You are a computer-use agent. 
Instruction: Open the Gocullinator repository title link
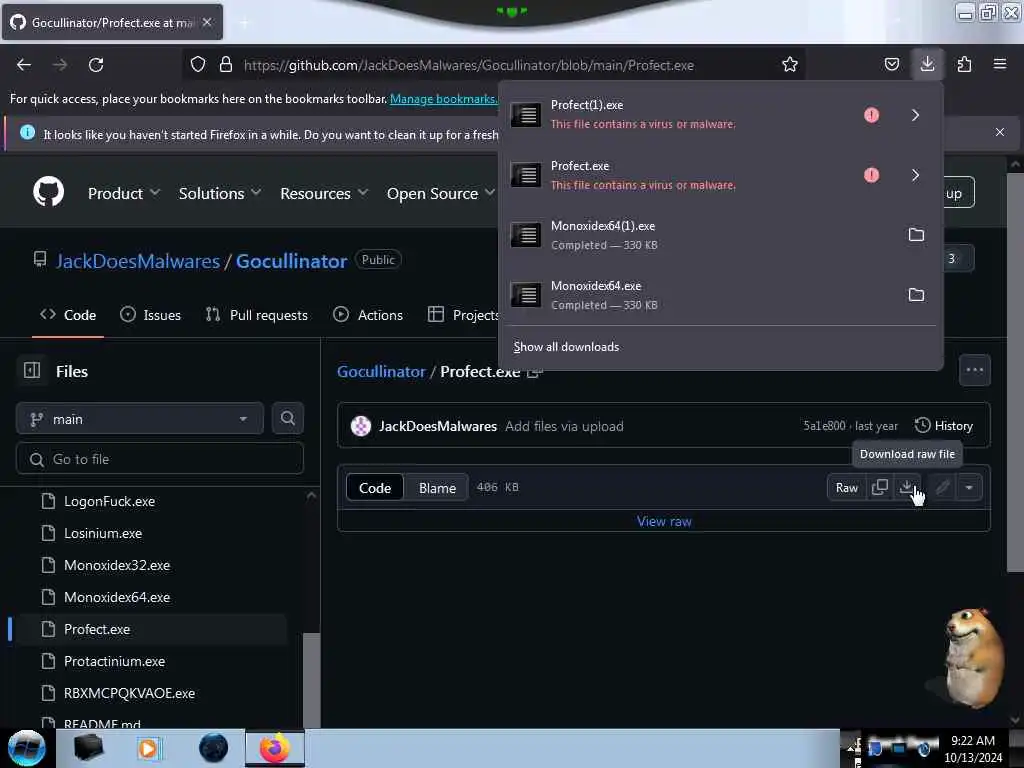(291, 261)
